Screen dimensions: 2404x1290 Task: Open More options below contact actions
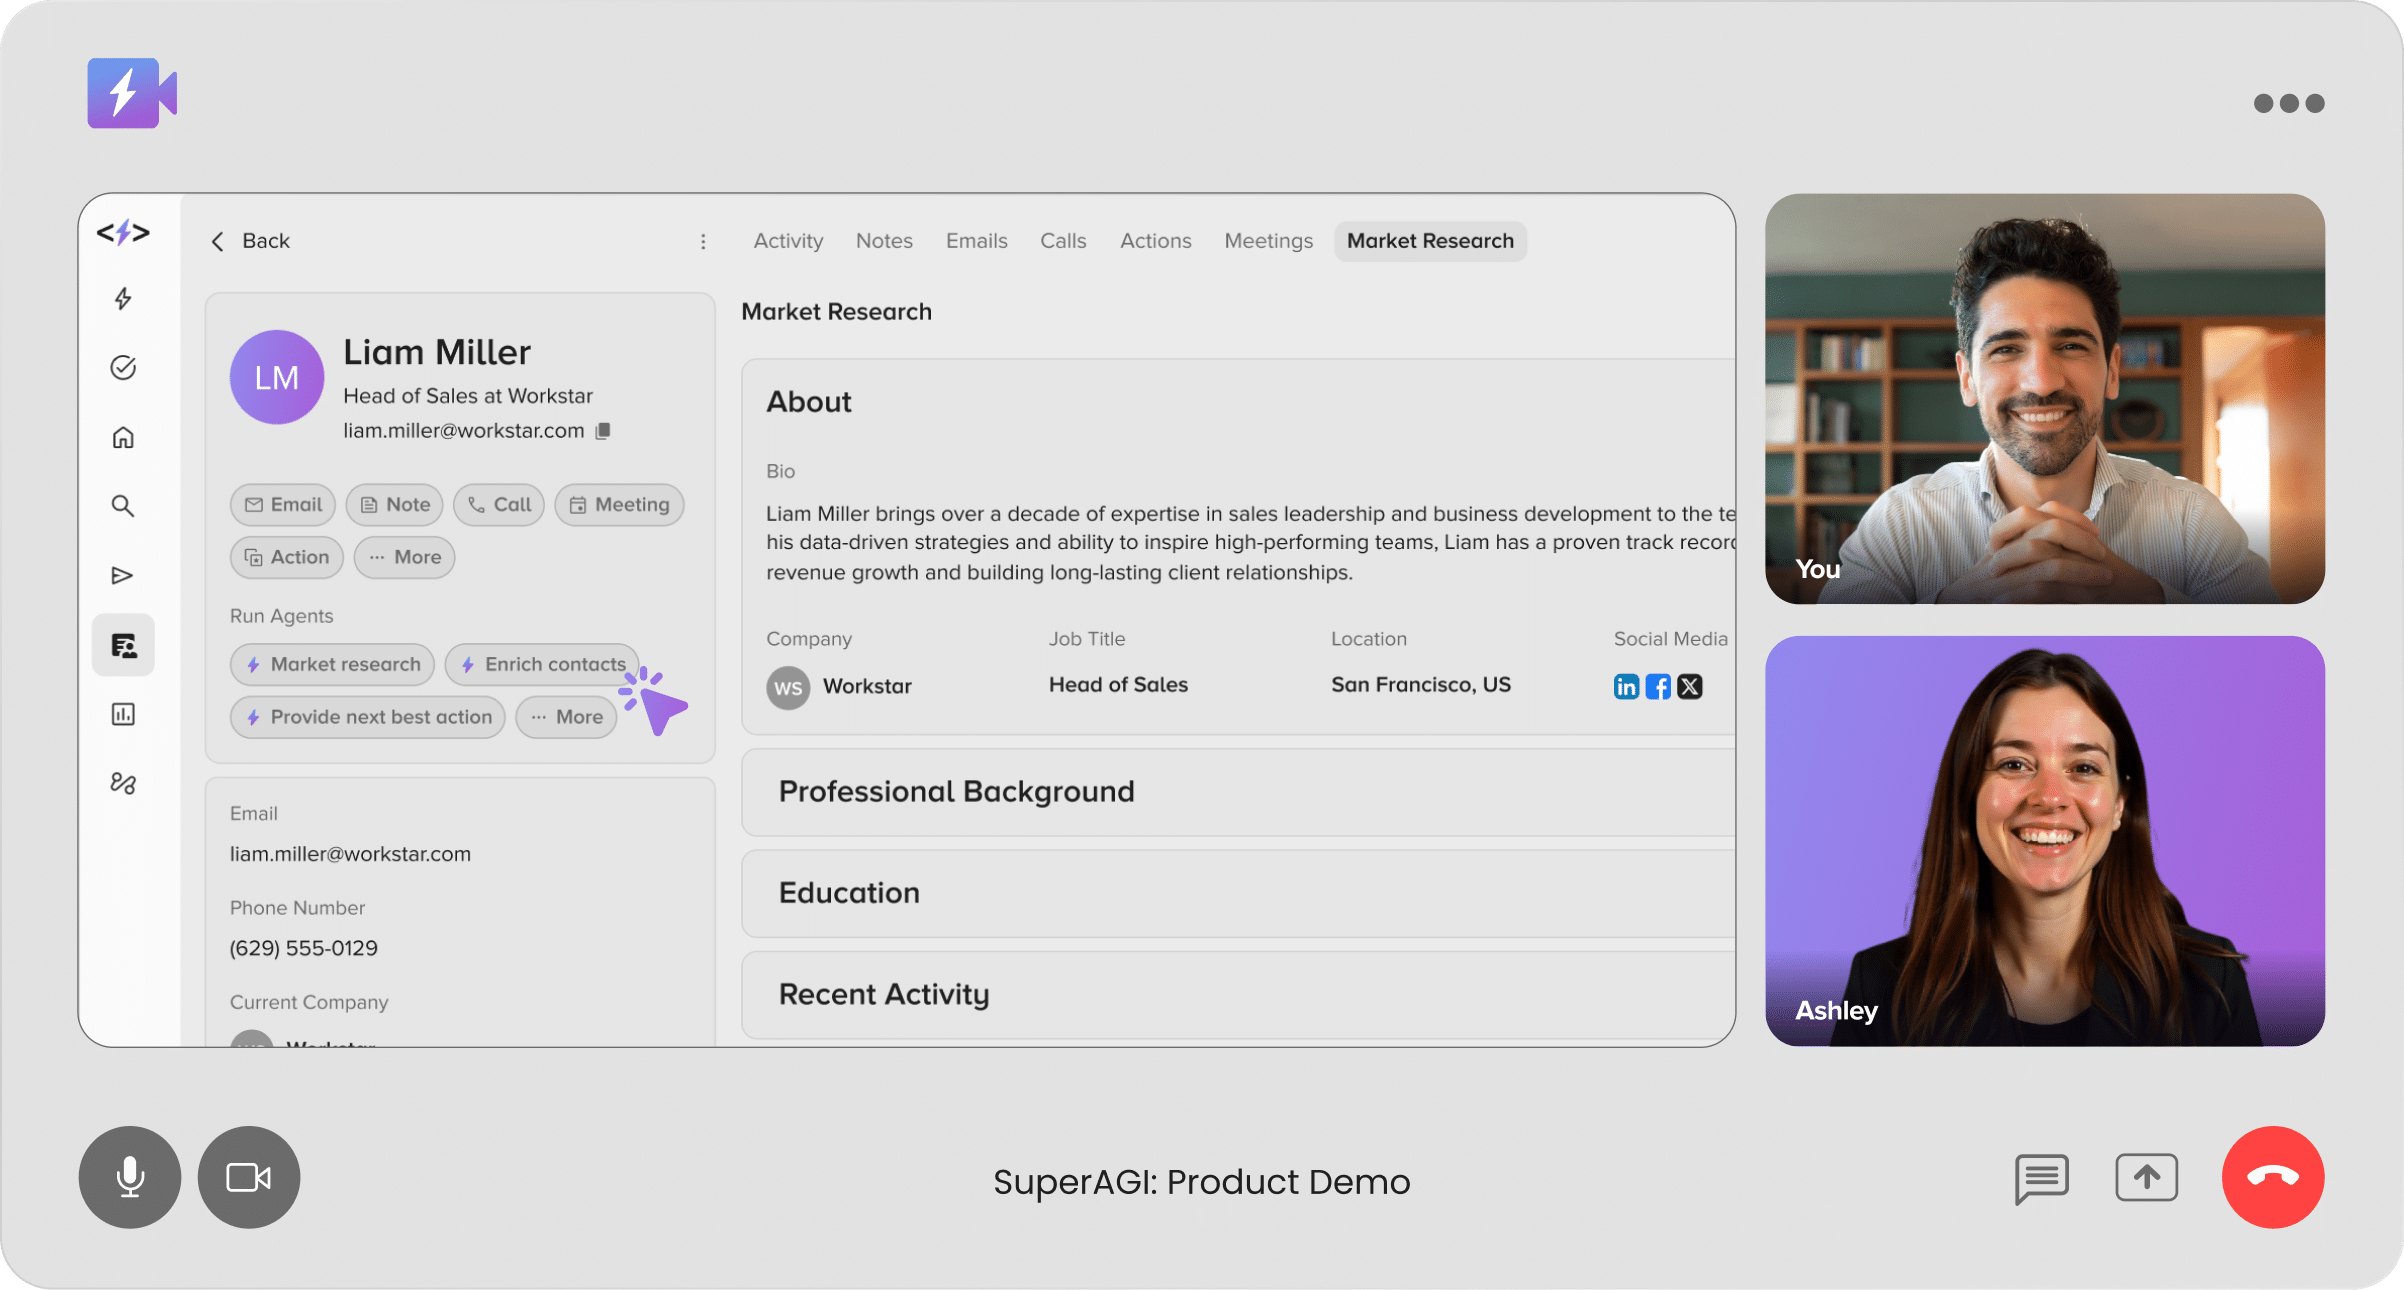pyautogui.click(x=405, y=557)
